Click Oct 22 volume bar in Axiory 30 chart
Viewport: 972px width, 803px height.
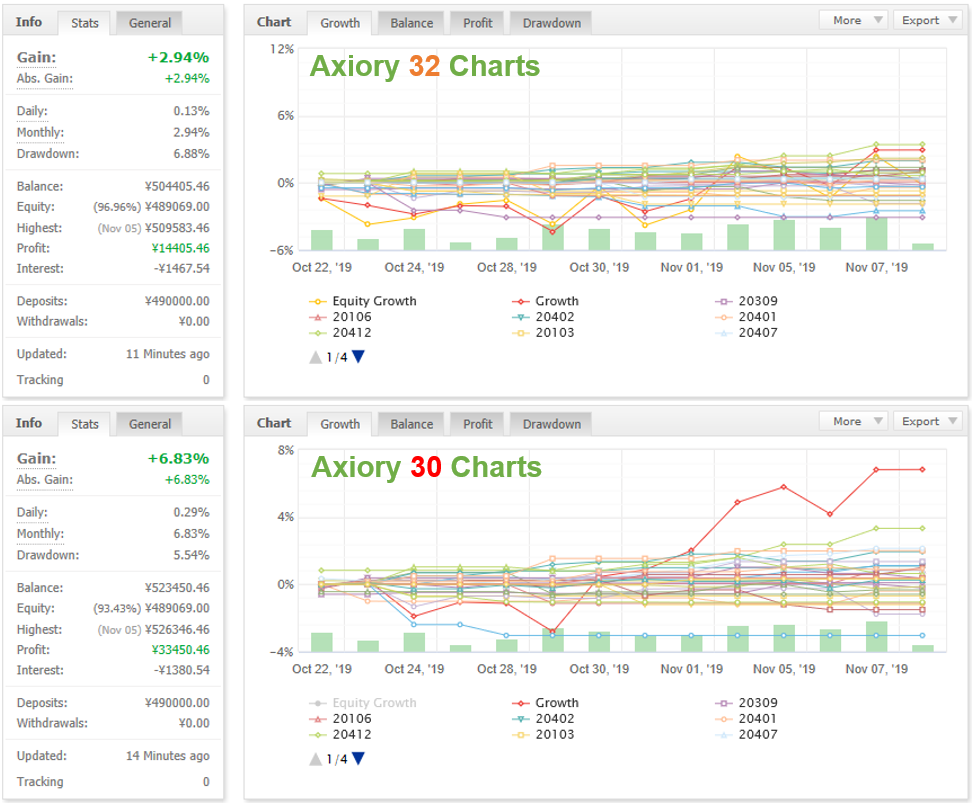click(322, 642)
